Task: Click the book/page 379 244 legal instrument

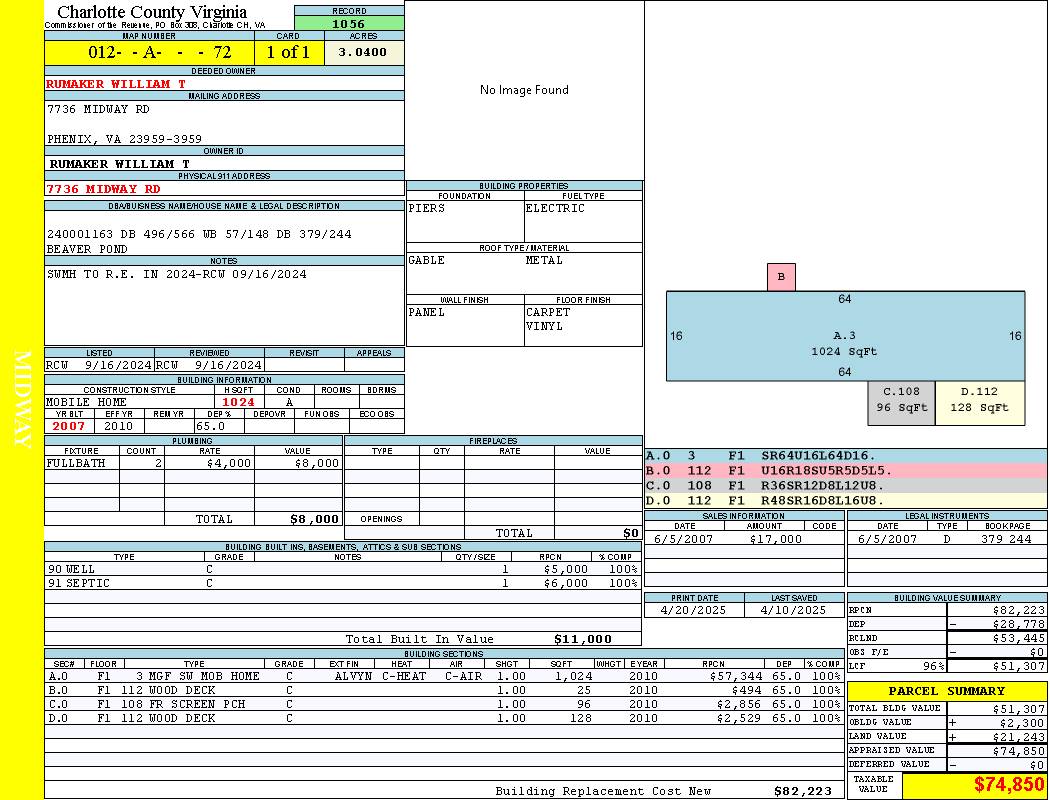Action: pos(1006,539)
